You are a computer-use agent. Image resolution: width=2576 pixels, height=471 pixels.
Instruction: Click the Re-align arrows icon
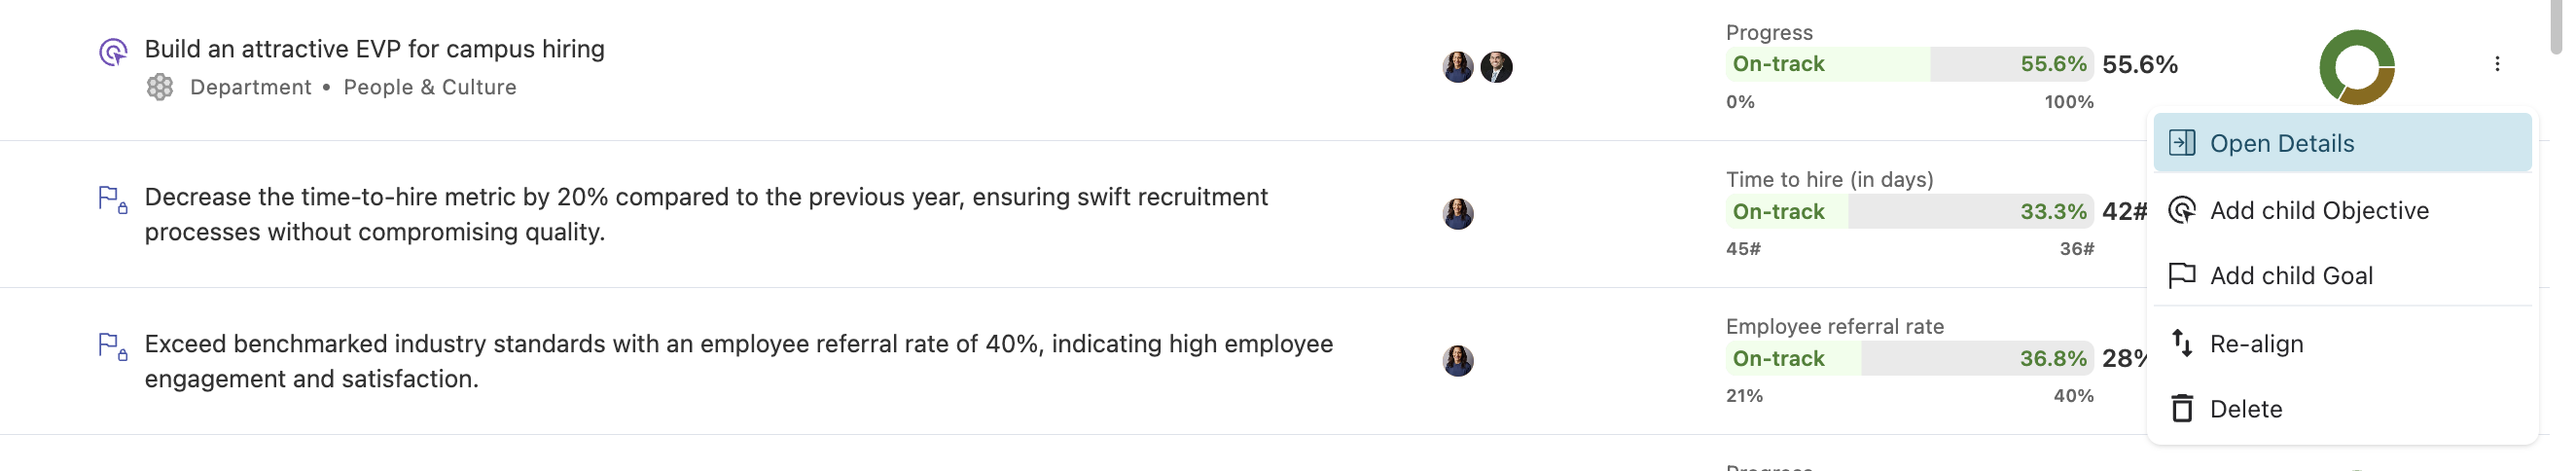pyautogui.click(x=2182, y=343)
